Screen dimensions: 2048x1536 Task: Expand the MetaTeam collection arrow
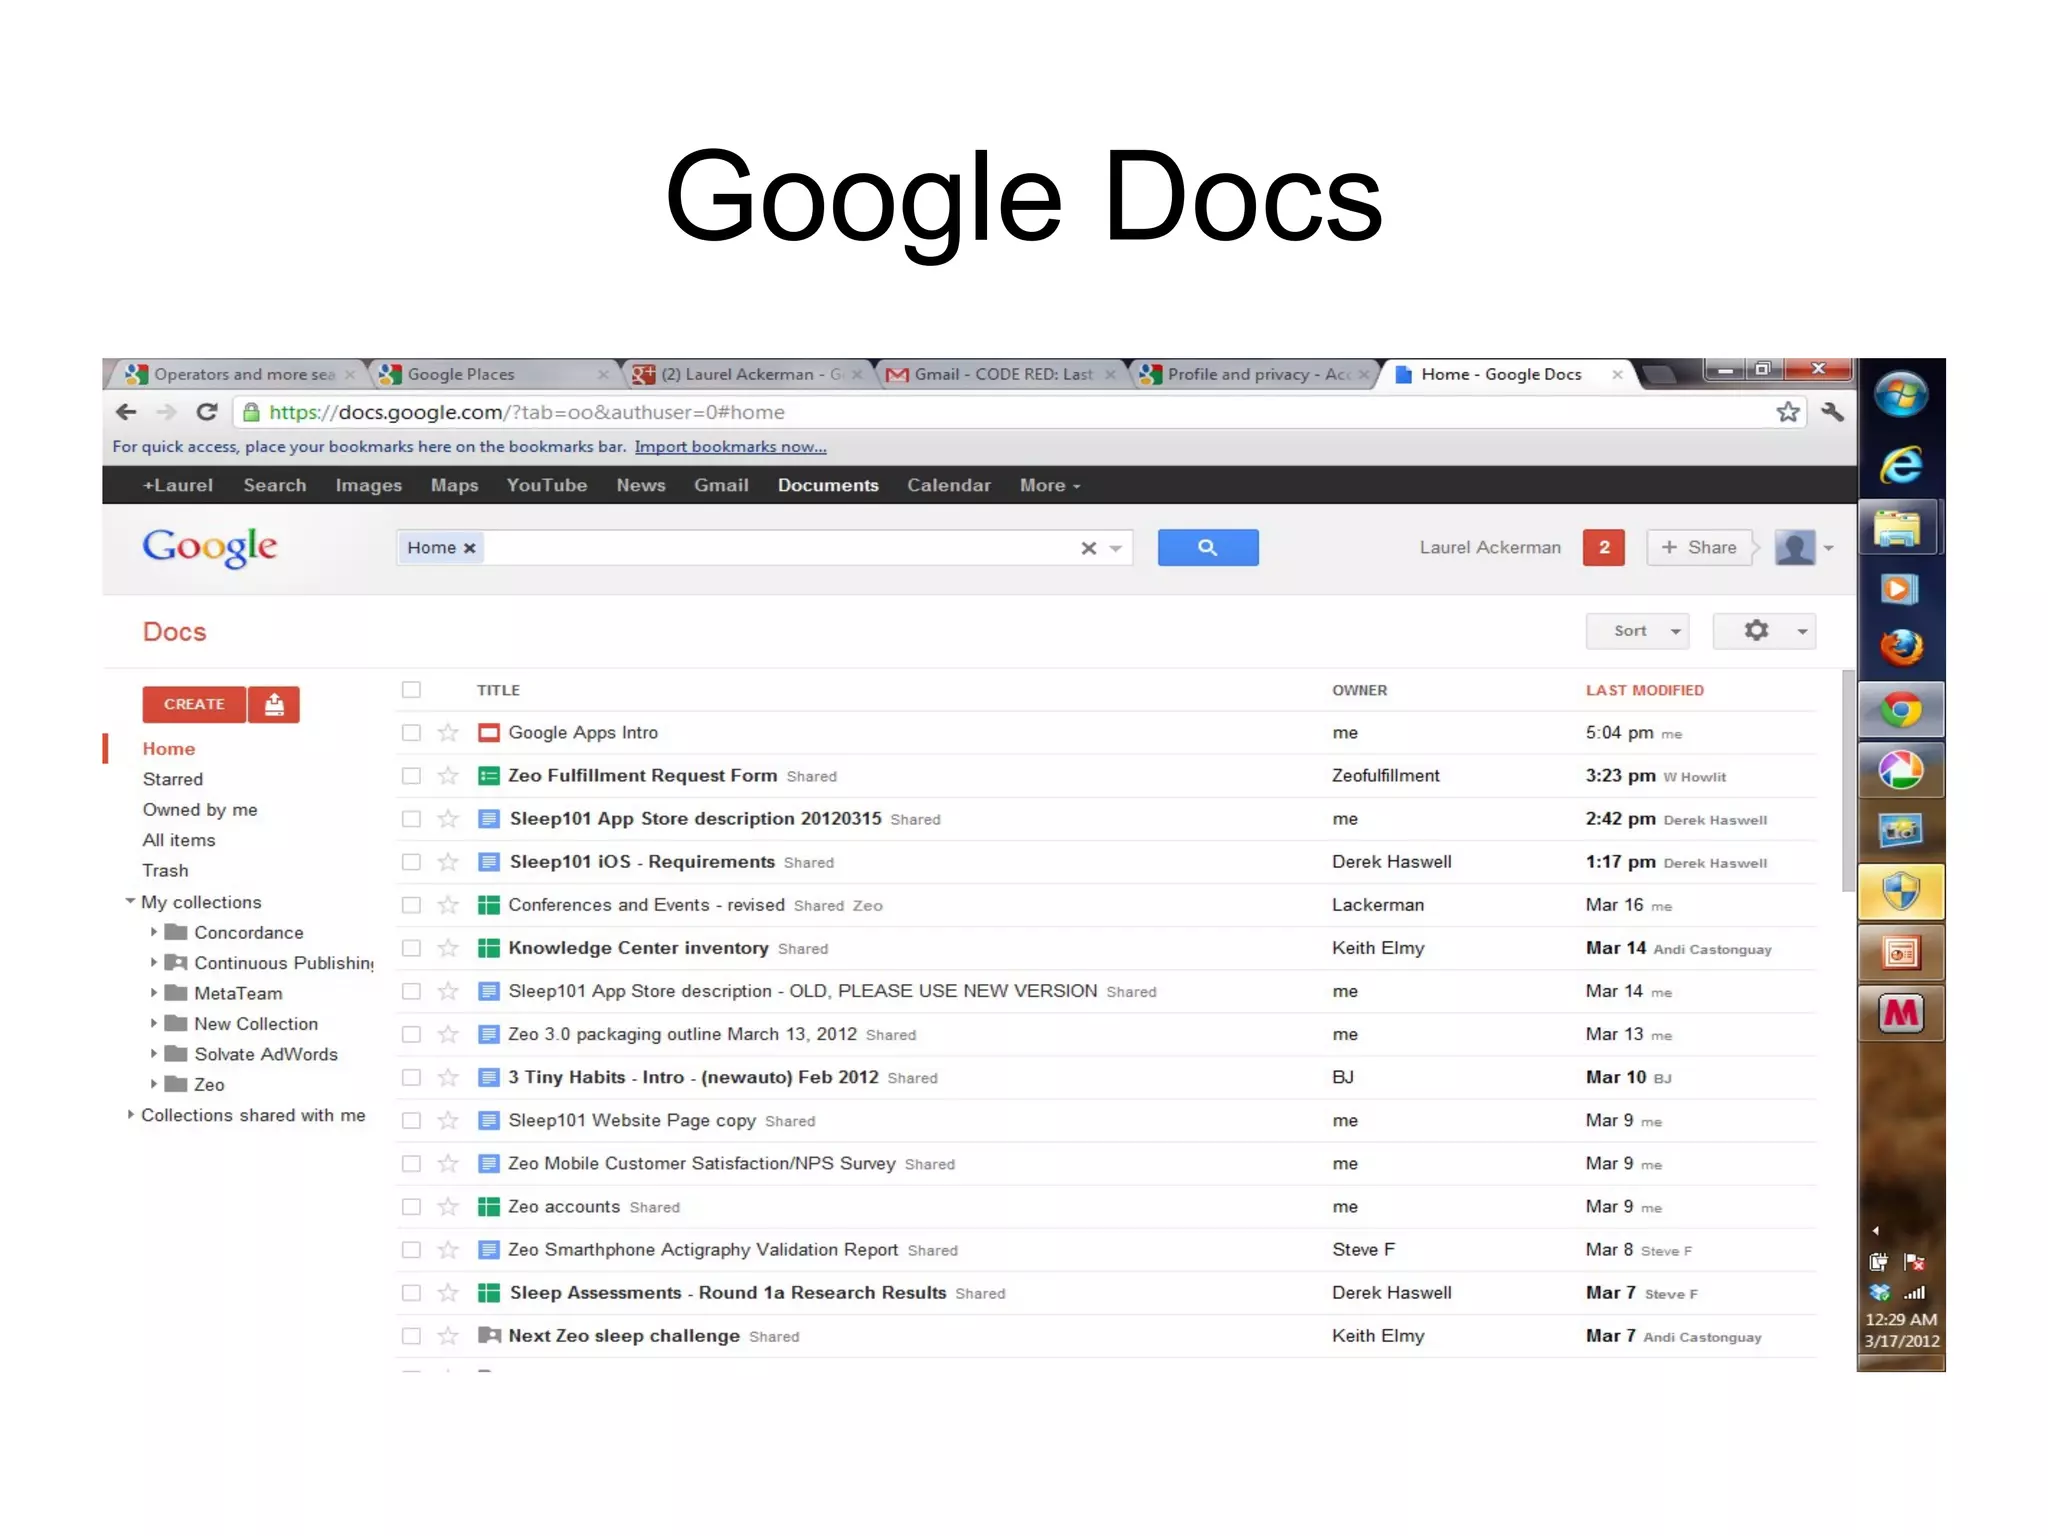tap(153, 993)
